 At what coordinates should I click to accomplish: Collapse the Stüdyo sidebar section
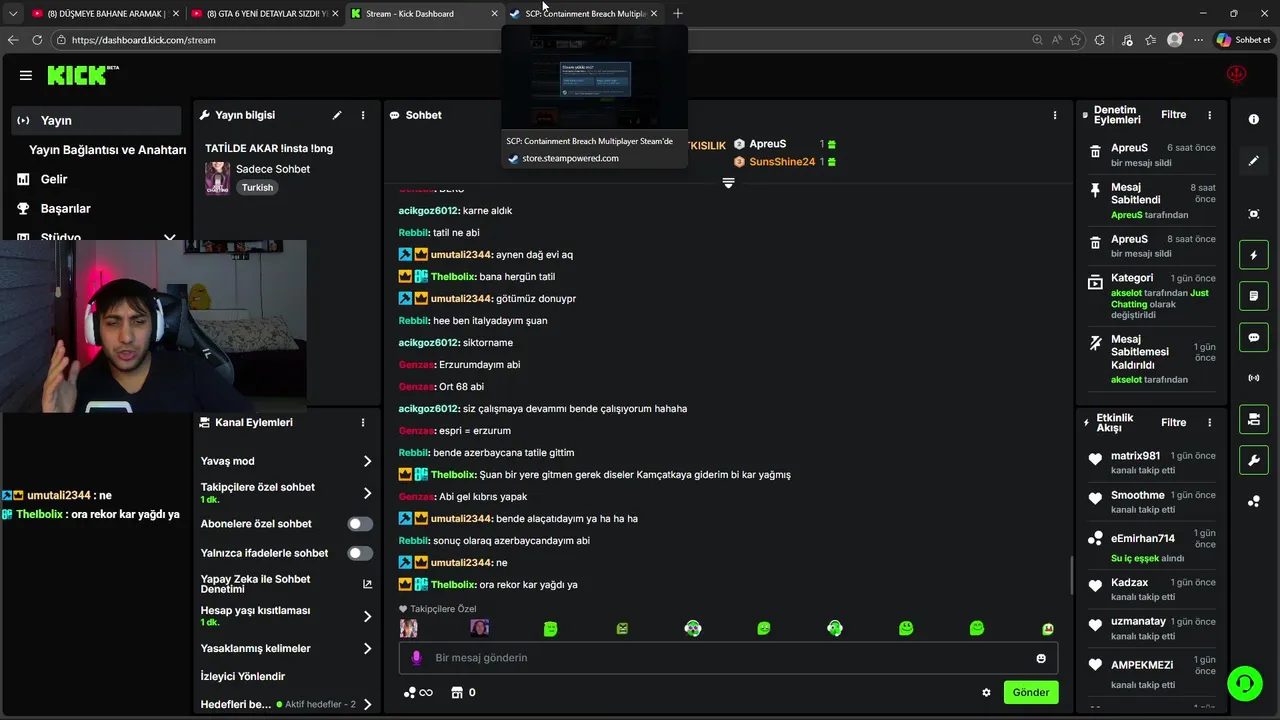click(169, 238)
